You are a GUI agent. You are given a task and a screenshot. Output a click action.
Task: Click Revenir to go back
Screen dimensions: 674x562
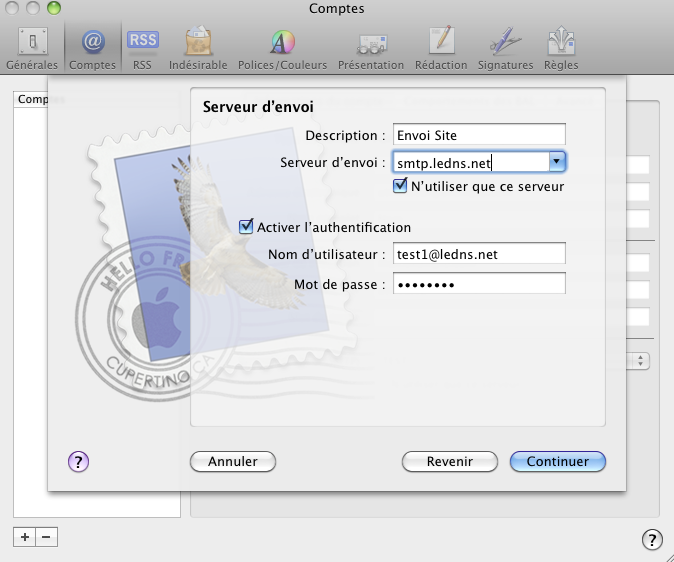point(450,461)
